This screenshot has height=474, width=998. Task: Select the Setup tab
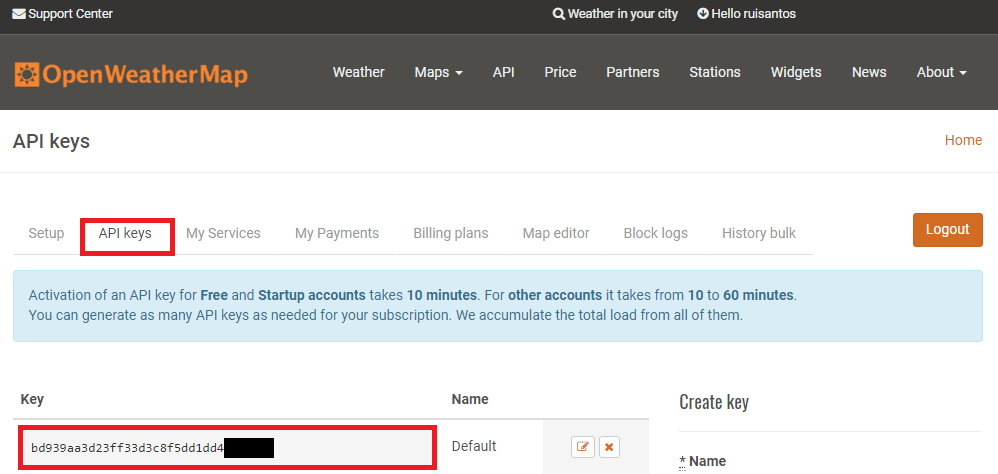click(46, 234)
